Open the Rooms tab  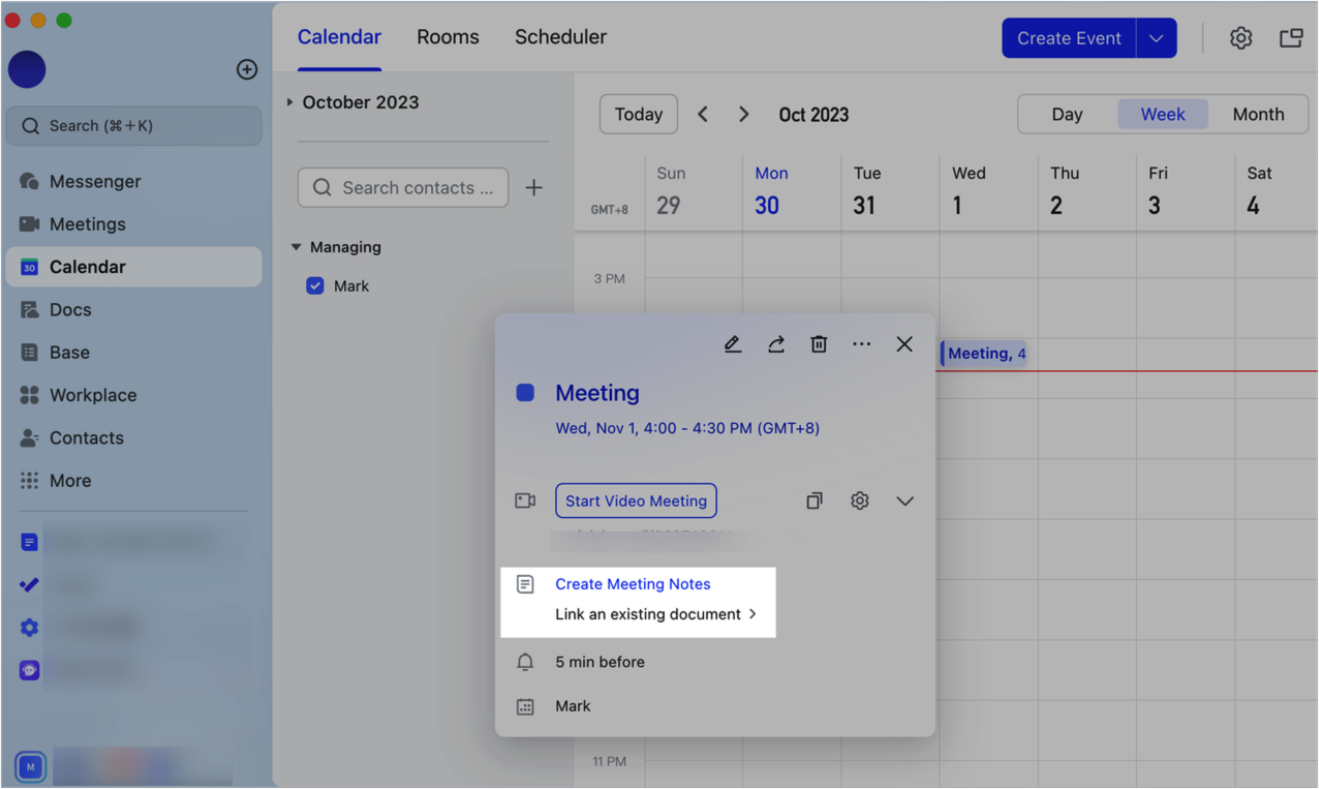point(447,37)
